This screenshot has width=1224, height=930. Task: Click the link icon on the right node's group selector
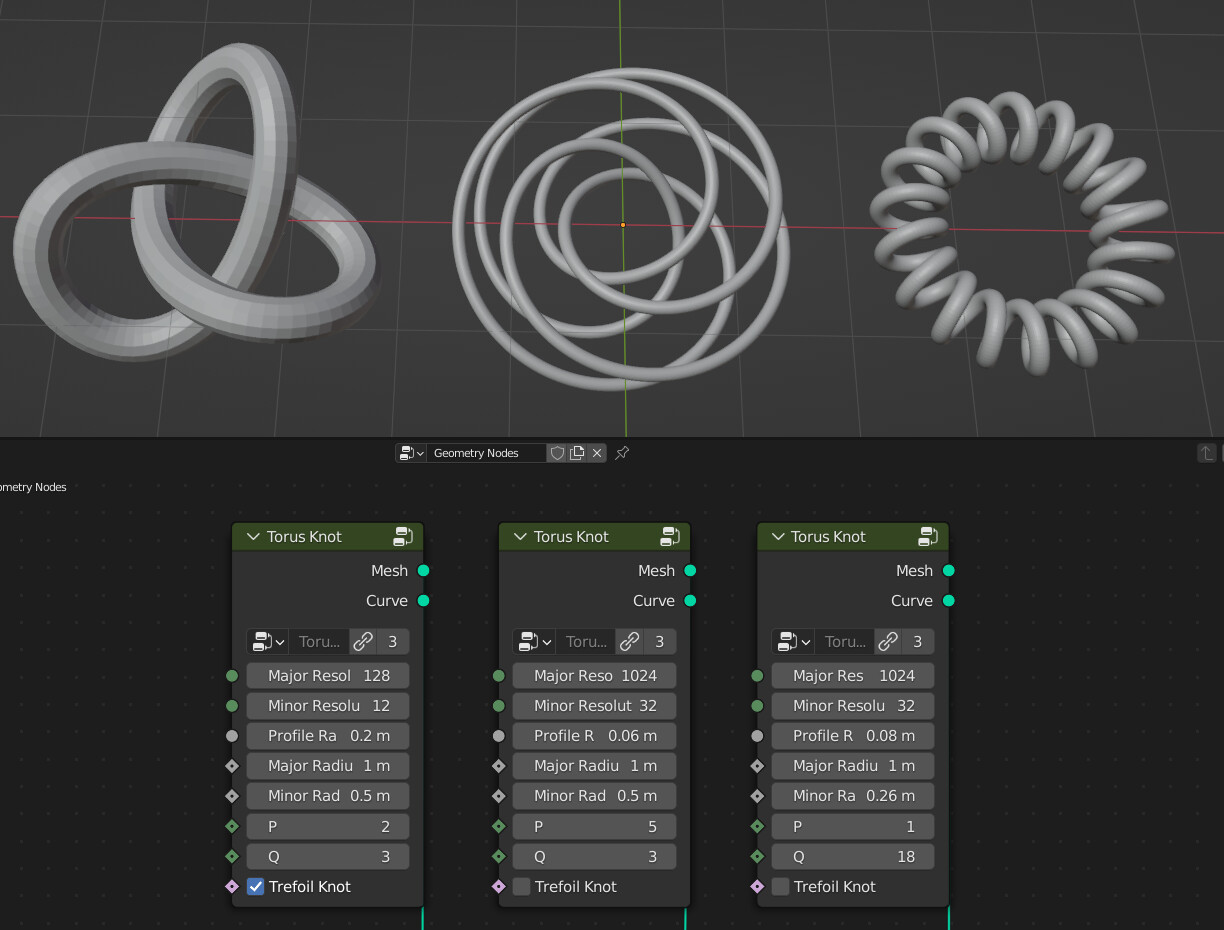pyautogui.click(x=889, y=641)
